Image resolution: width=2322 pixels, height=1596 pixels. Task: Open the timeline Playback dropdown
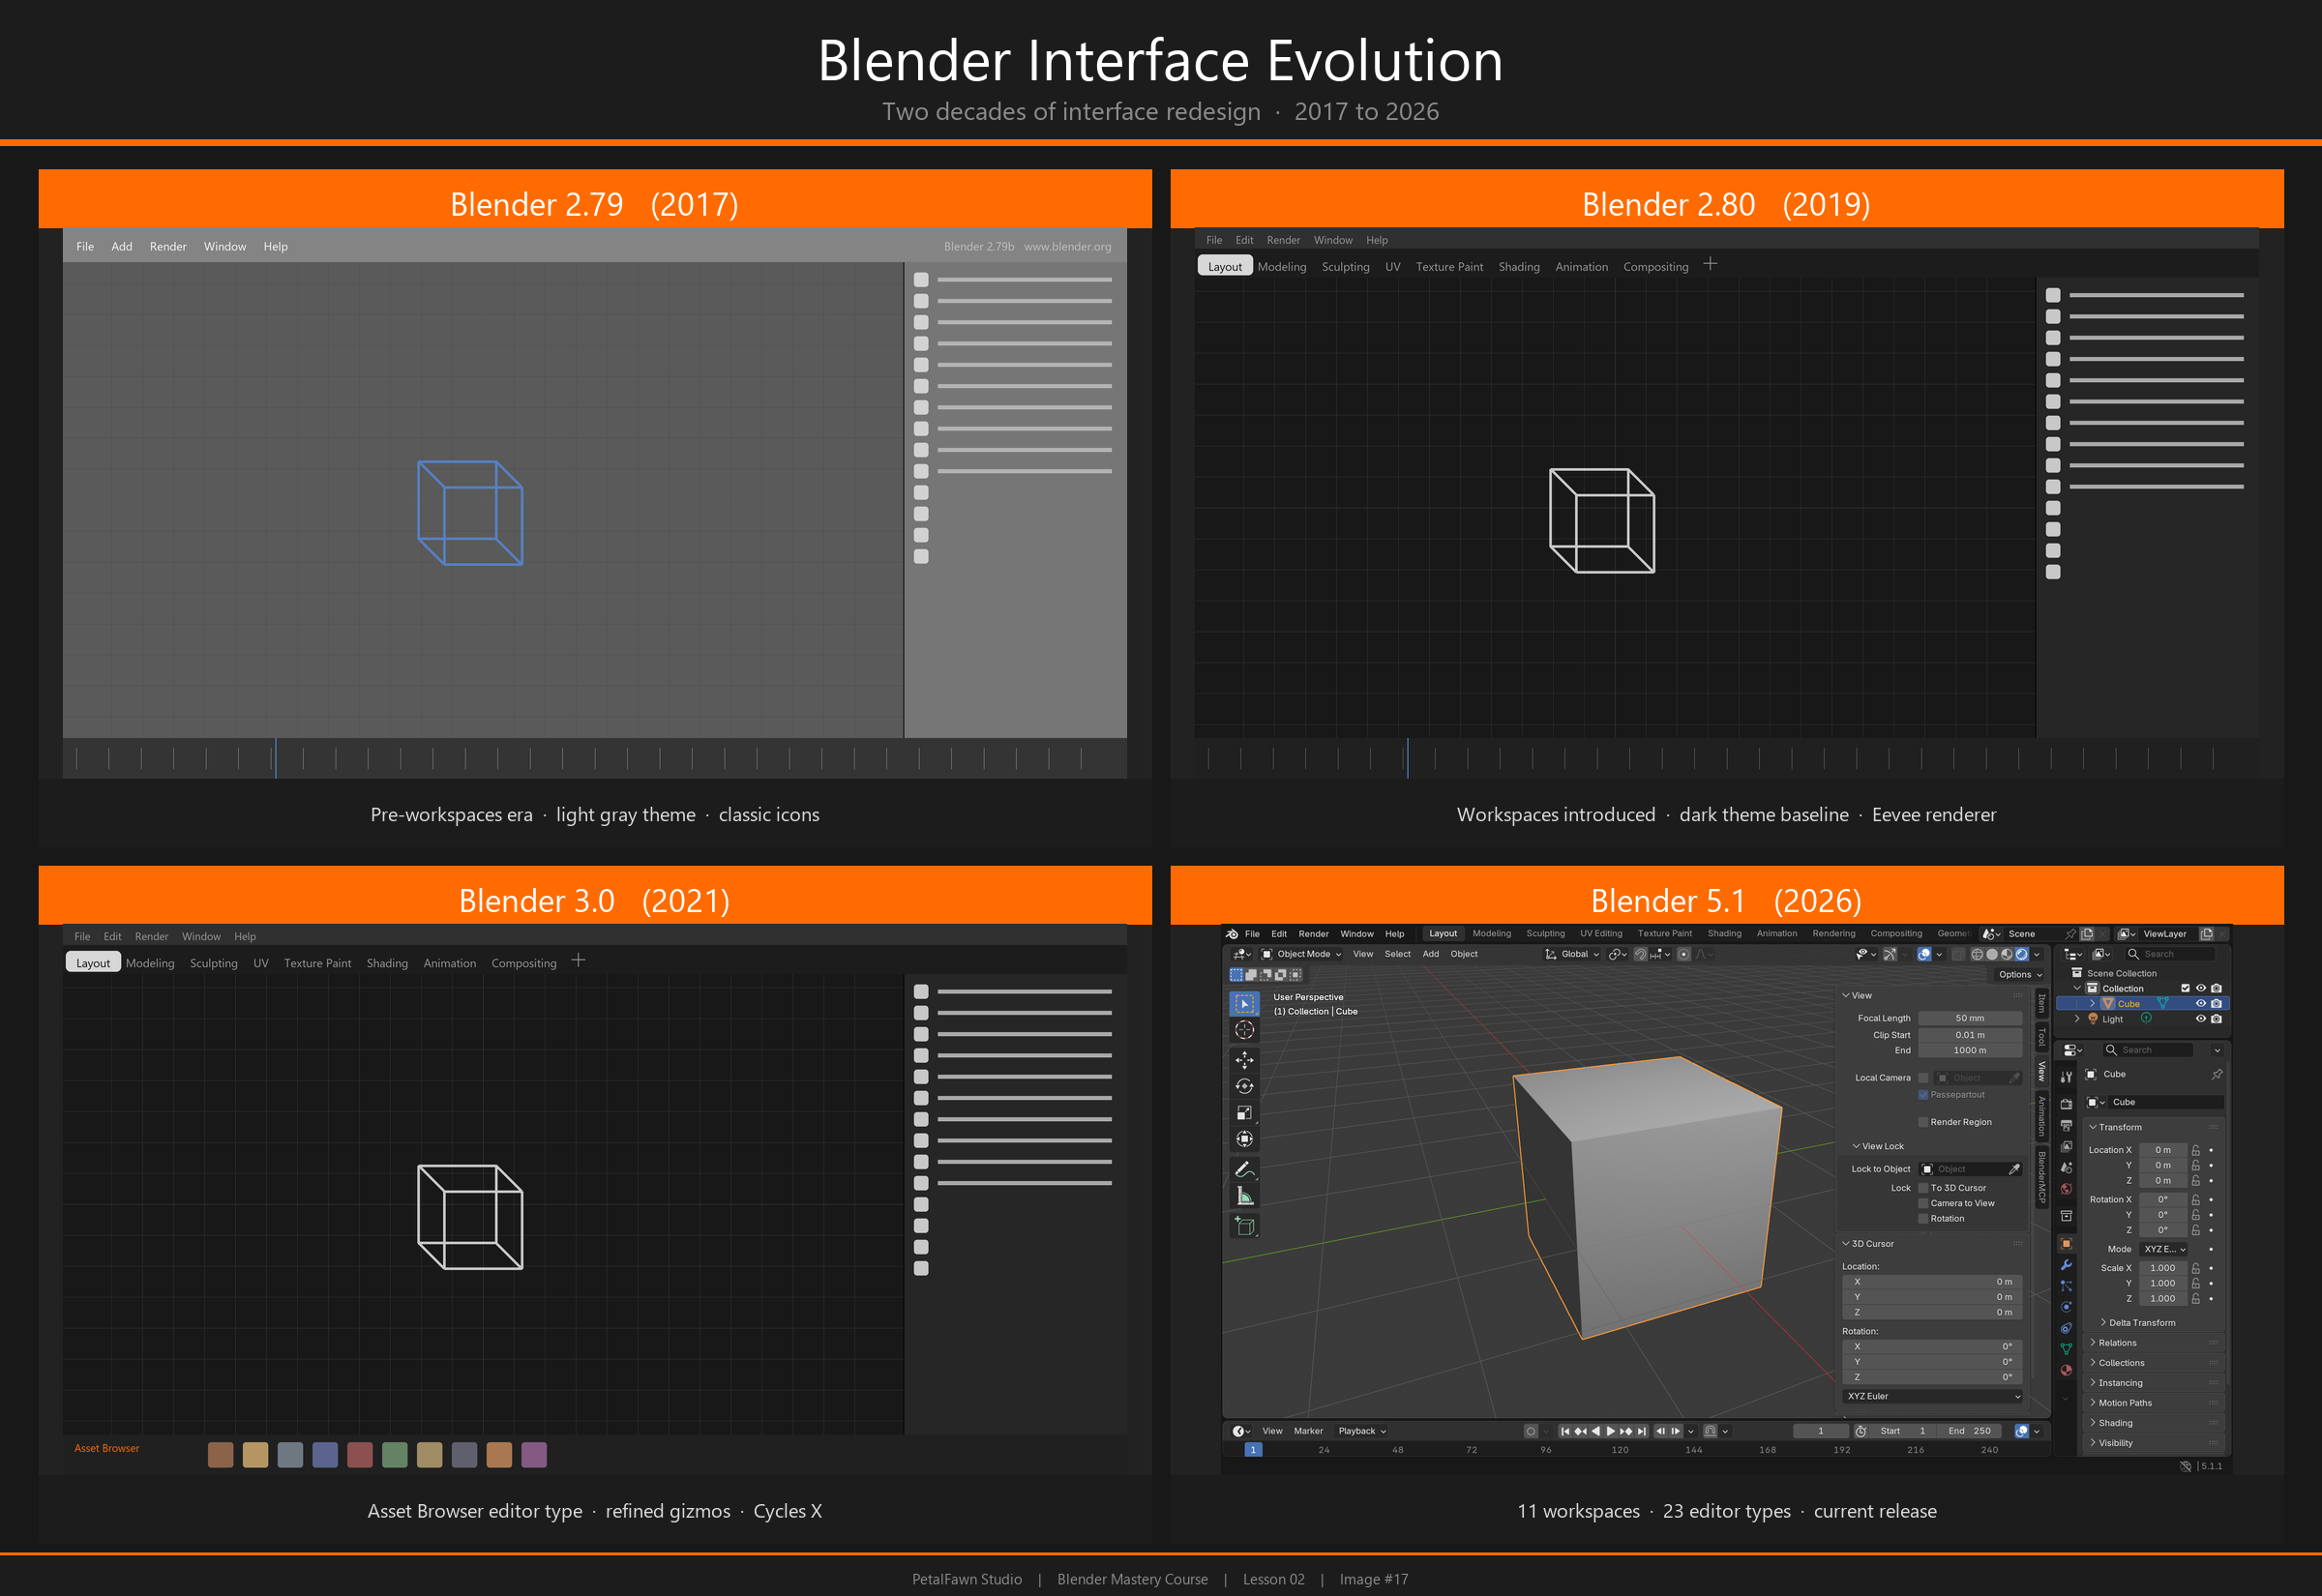pyautogui.click(x=1363, y=1432)
